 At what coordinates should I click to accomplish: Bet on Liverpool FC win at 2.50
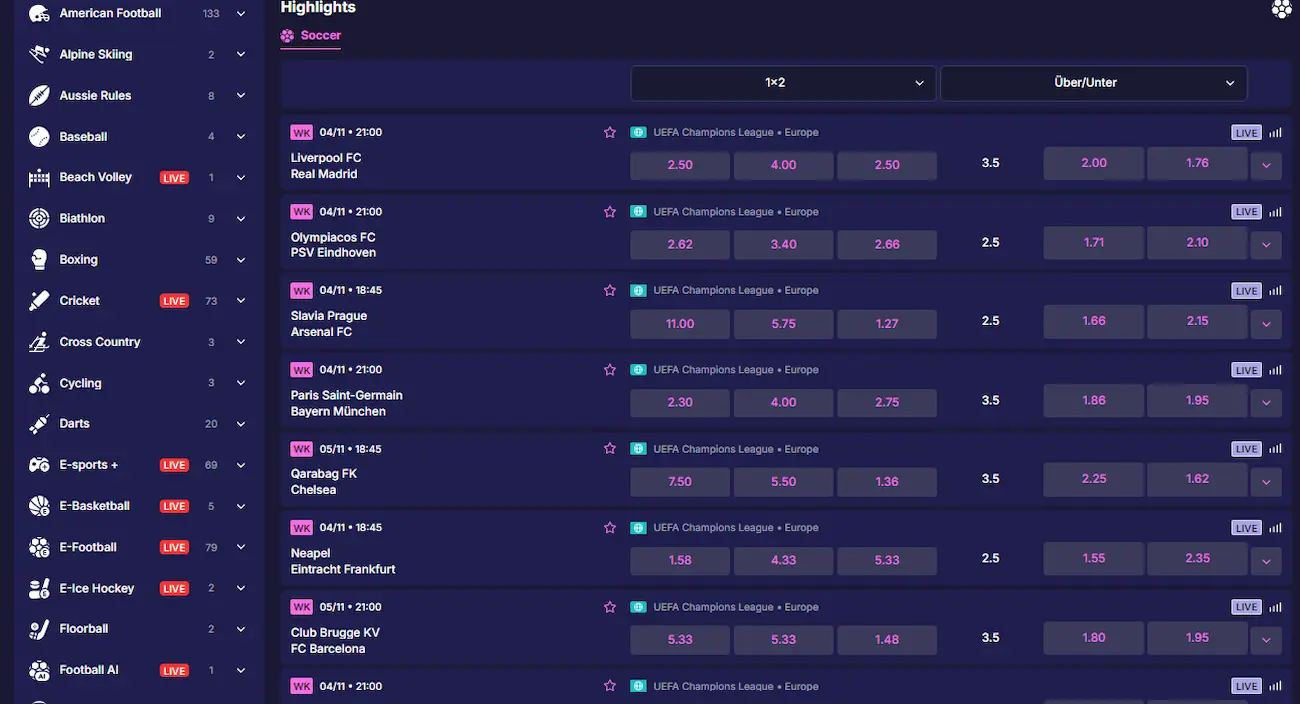point(680,165)
